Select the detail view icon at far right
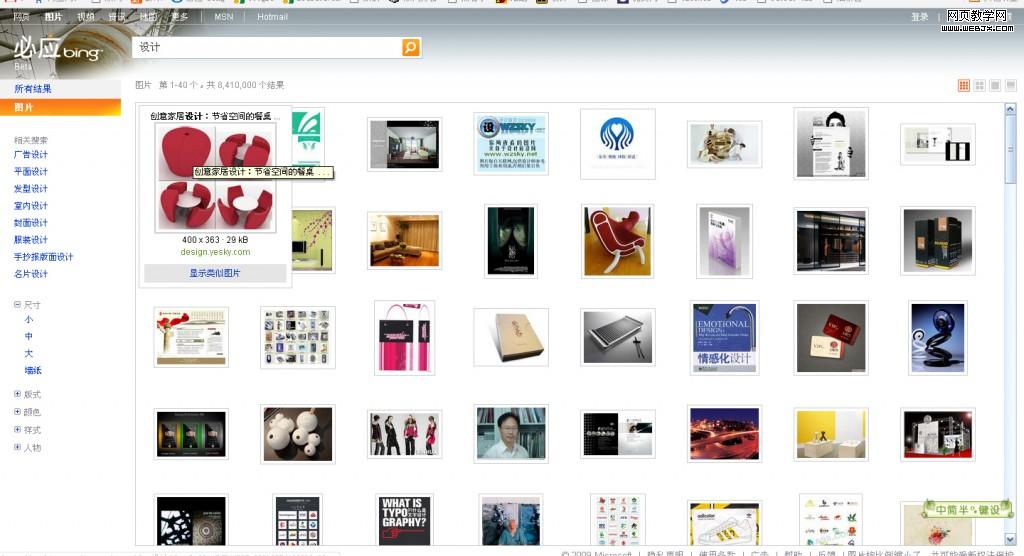 (x=1011, y=86)
